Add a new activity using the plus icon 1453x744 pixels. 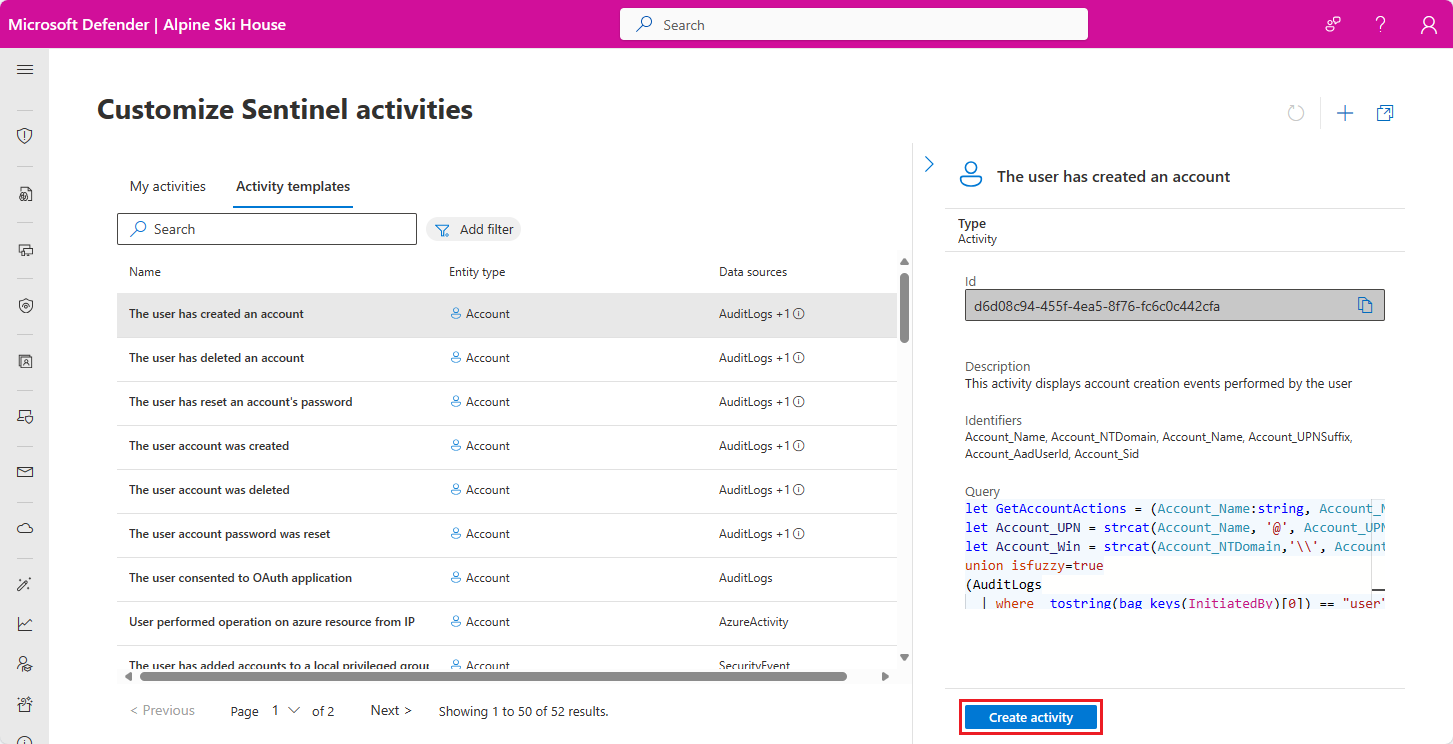click(x=1345, y=113)
